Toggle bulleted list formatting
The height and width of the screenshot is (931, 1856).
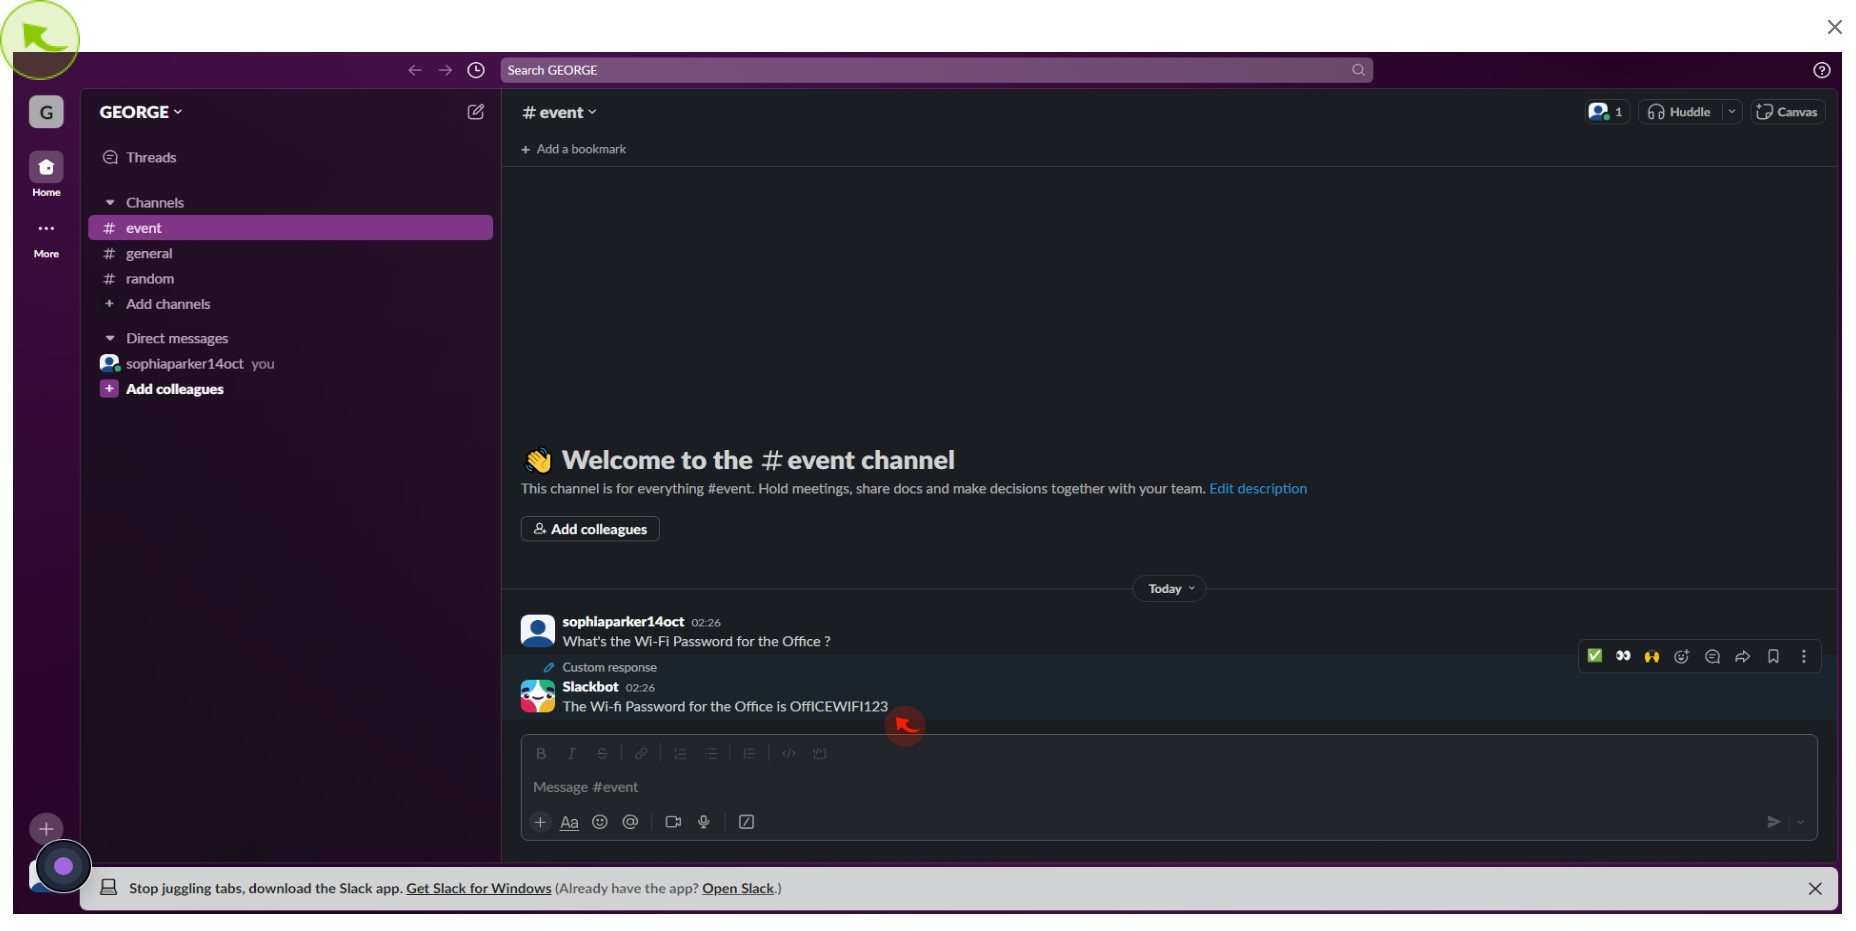pyautogui.click(x=710, y=753)
